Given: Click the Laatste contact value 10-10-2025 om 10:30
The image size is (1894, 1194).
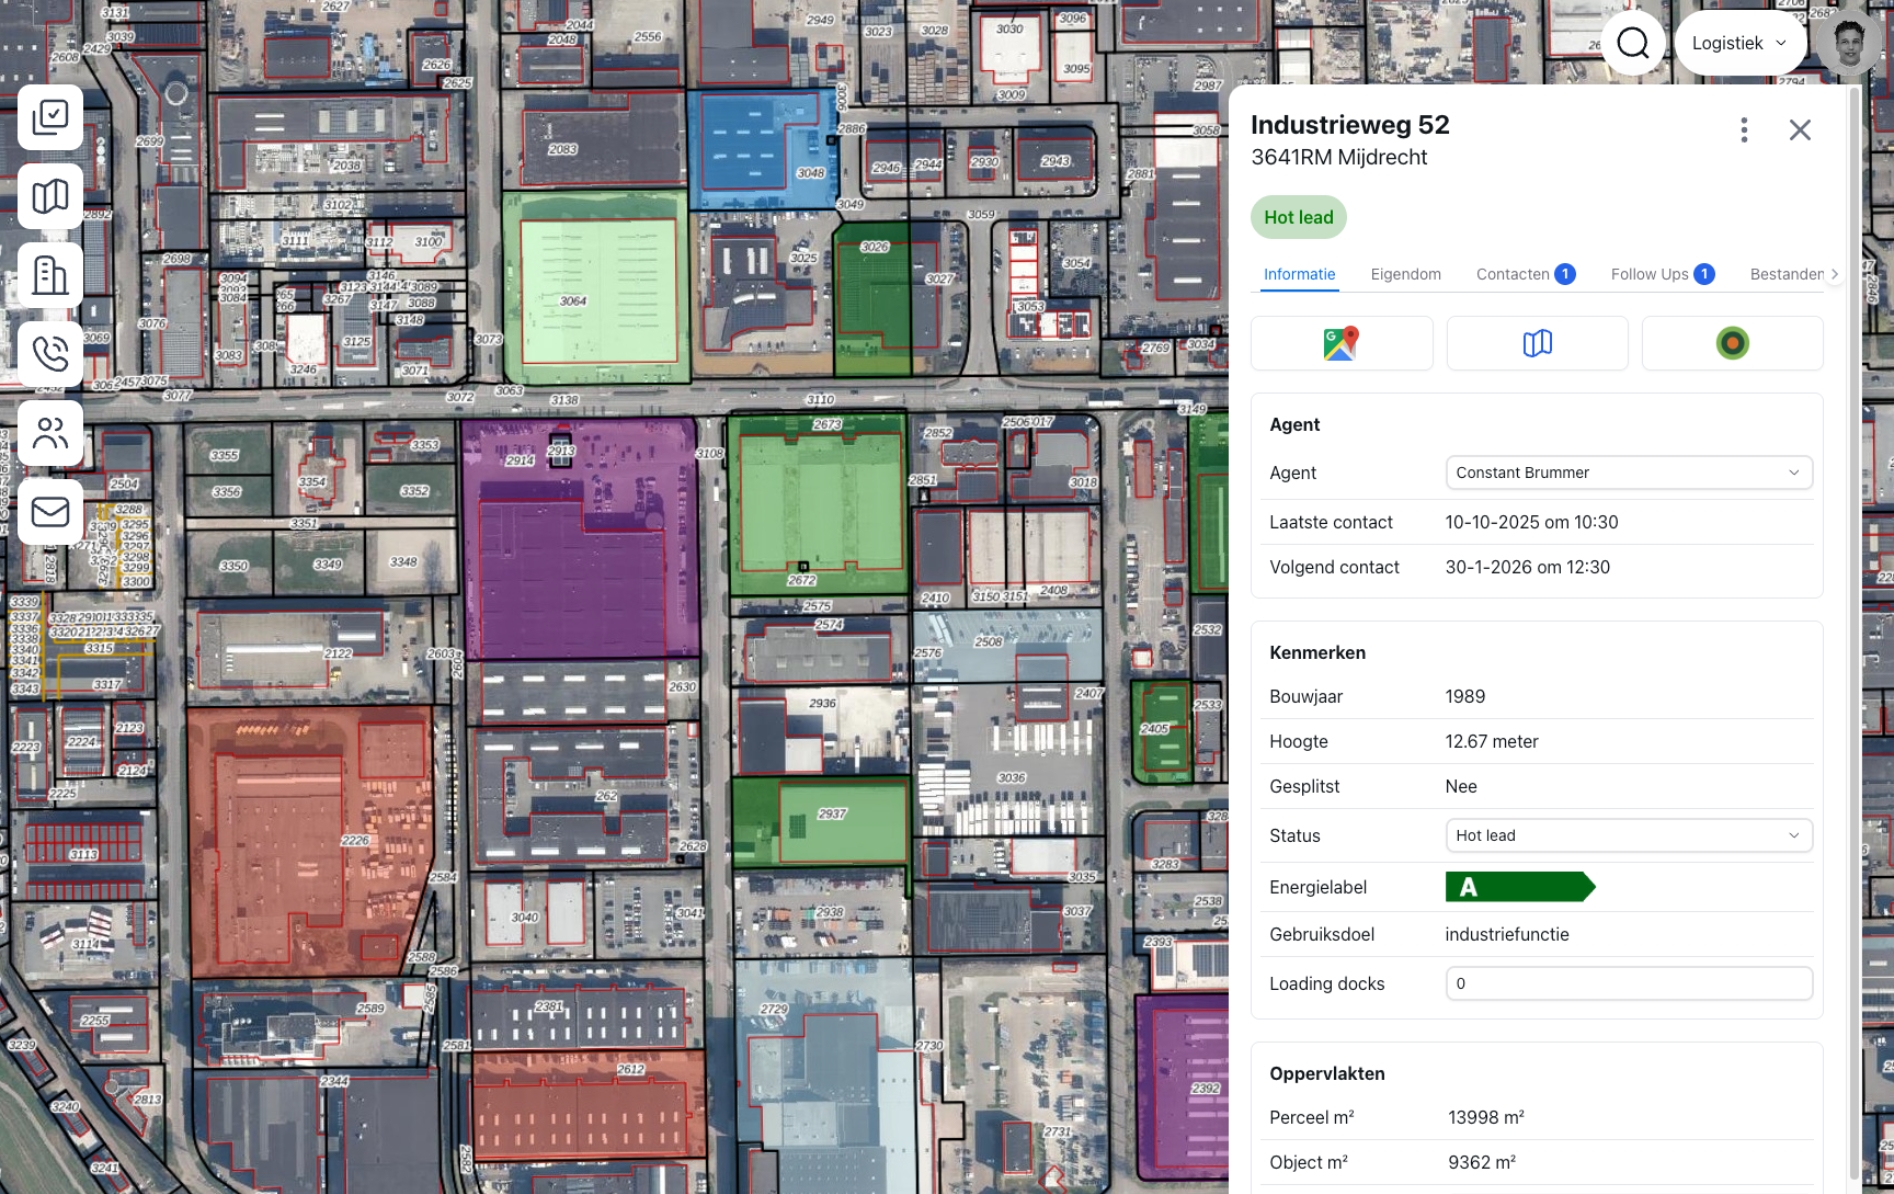Looking at the screenshot, I should [x=1531, y=522].
